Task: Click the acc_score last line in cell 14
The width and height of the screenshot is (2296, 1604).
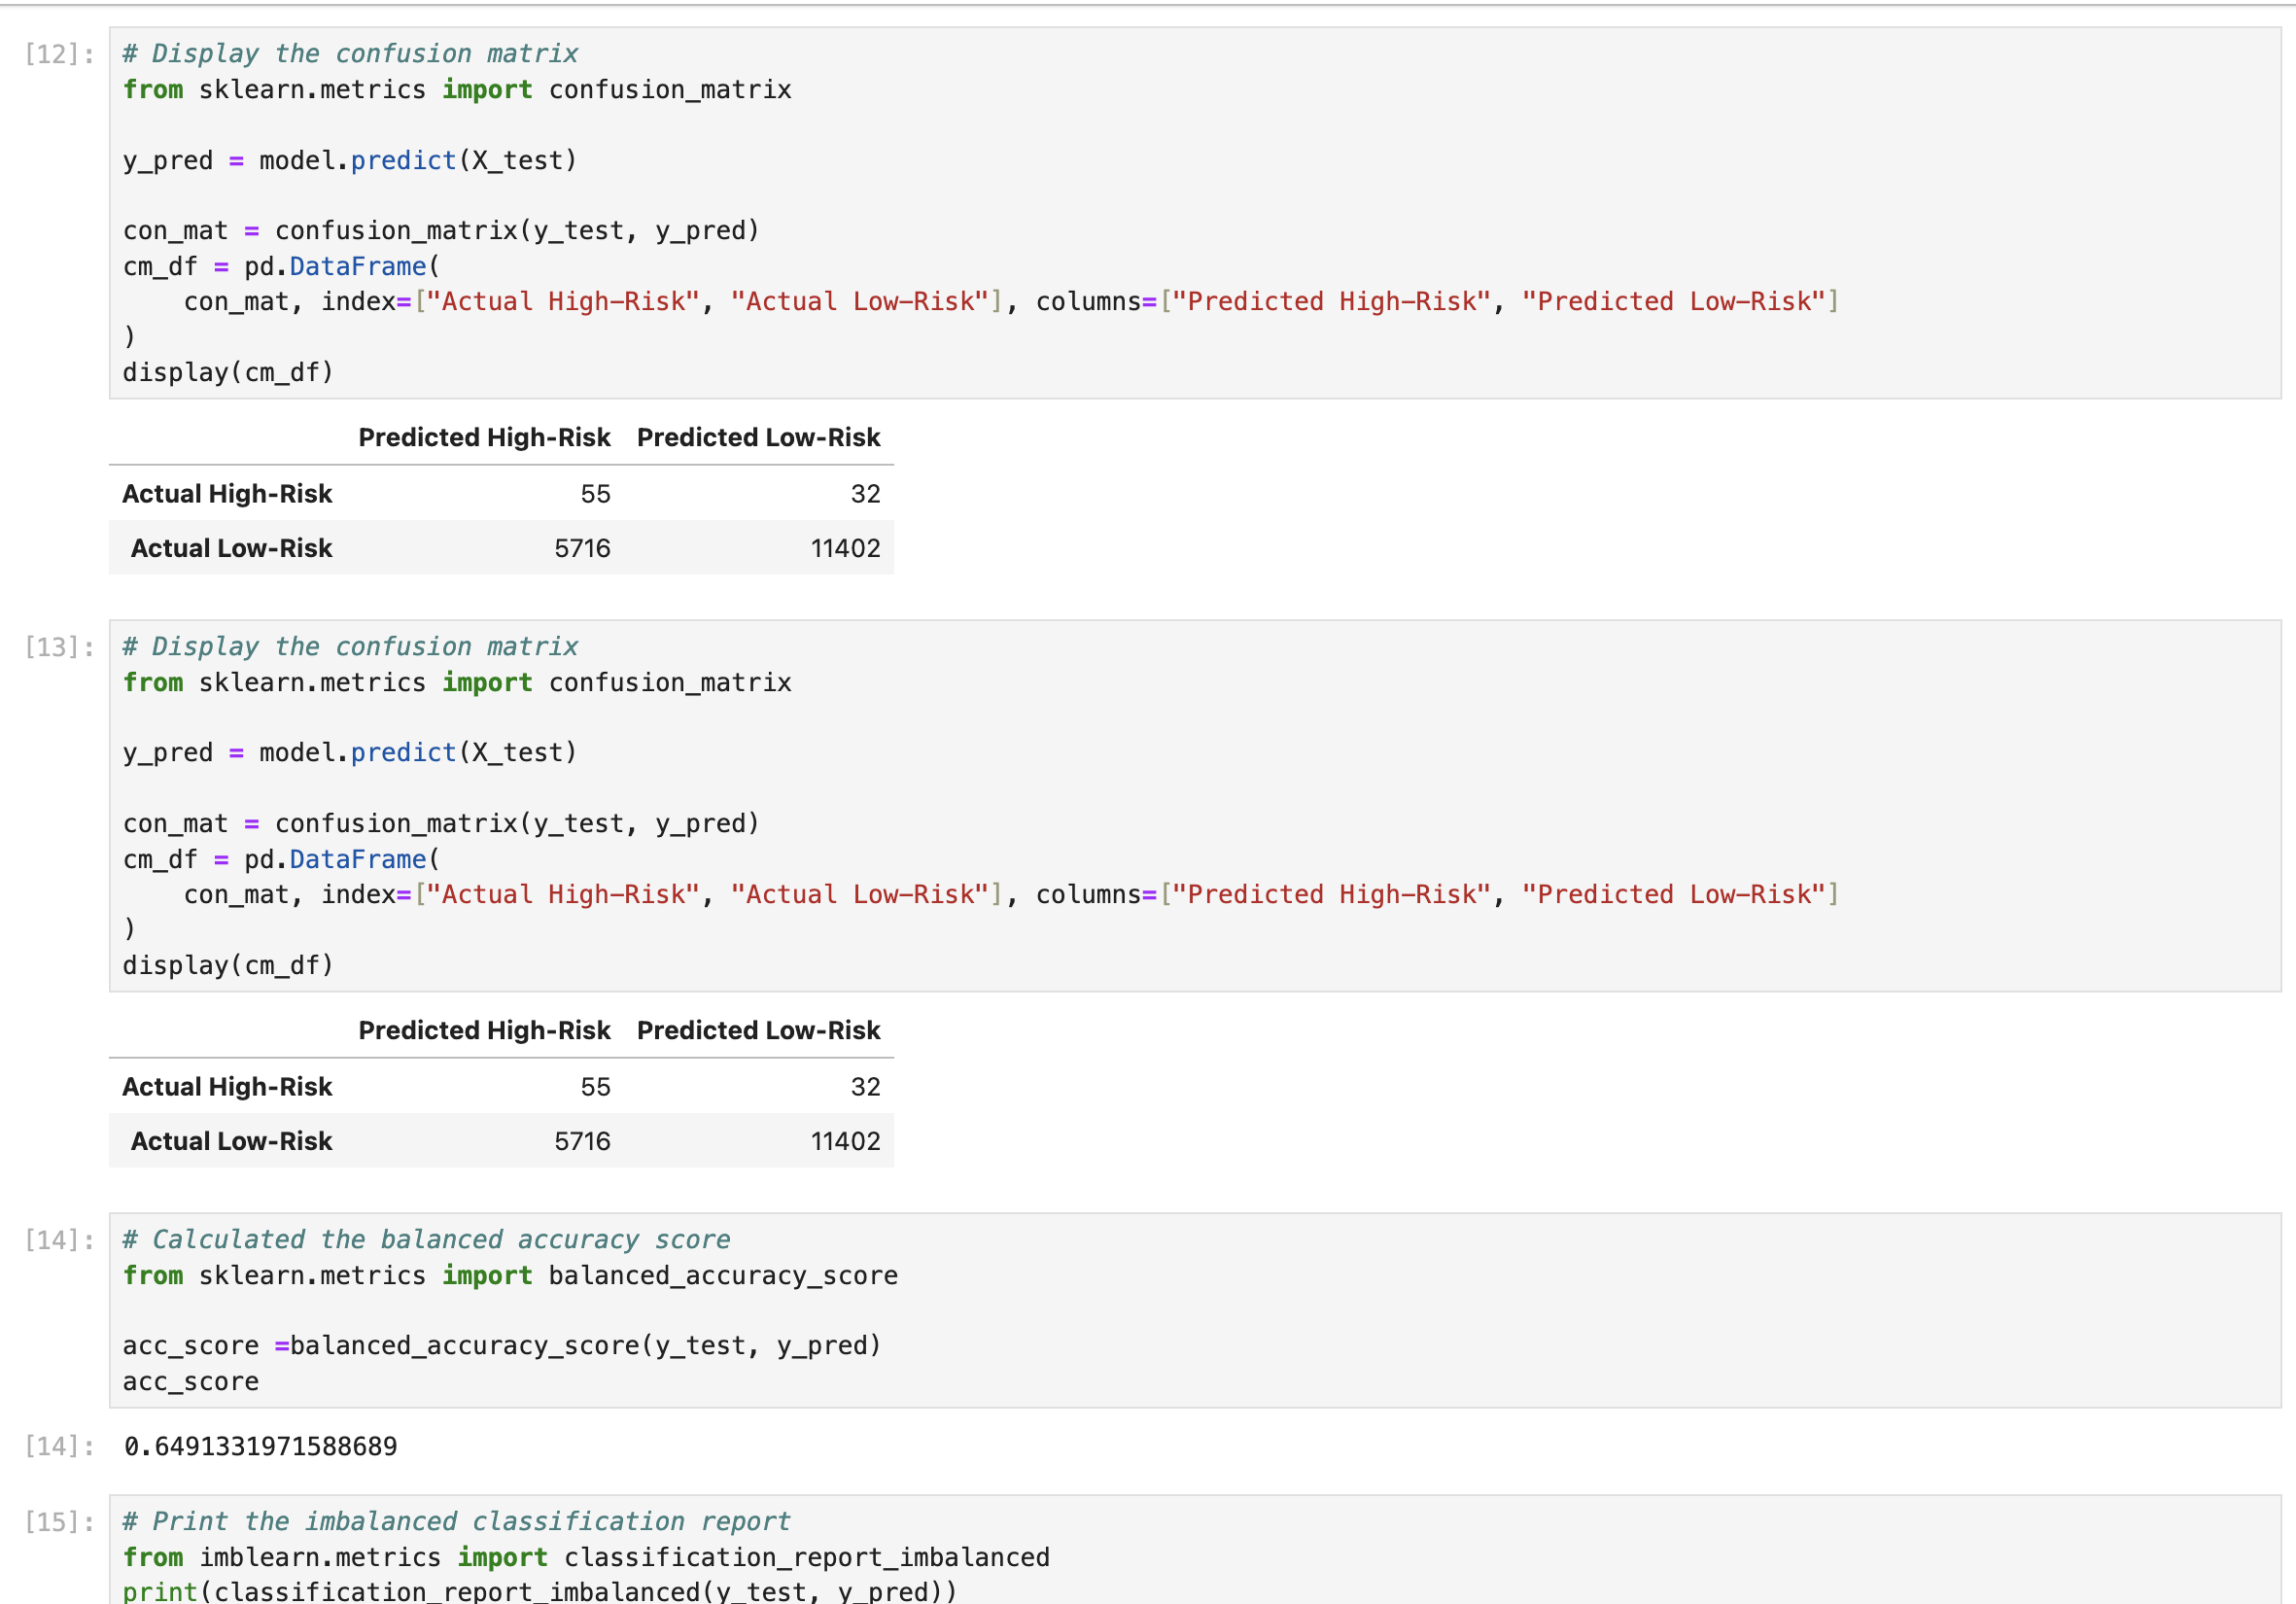Action: (x=191, y=1381)
